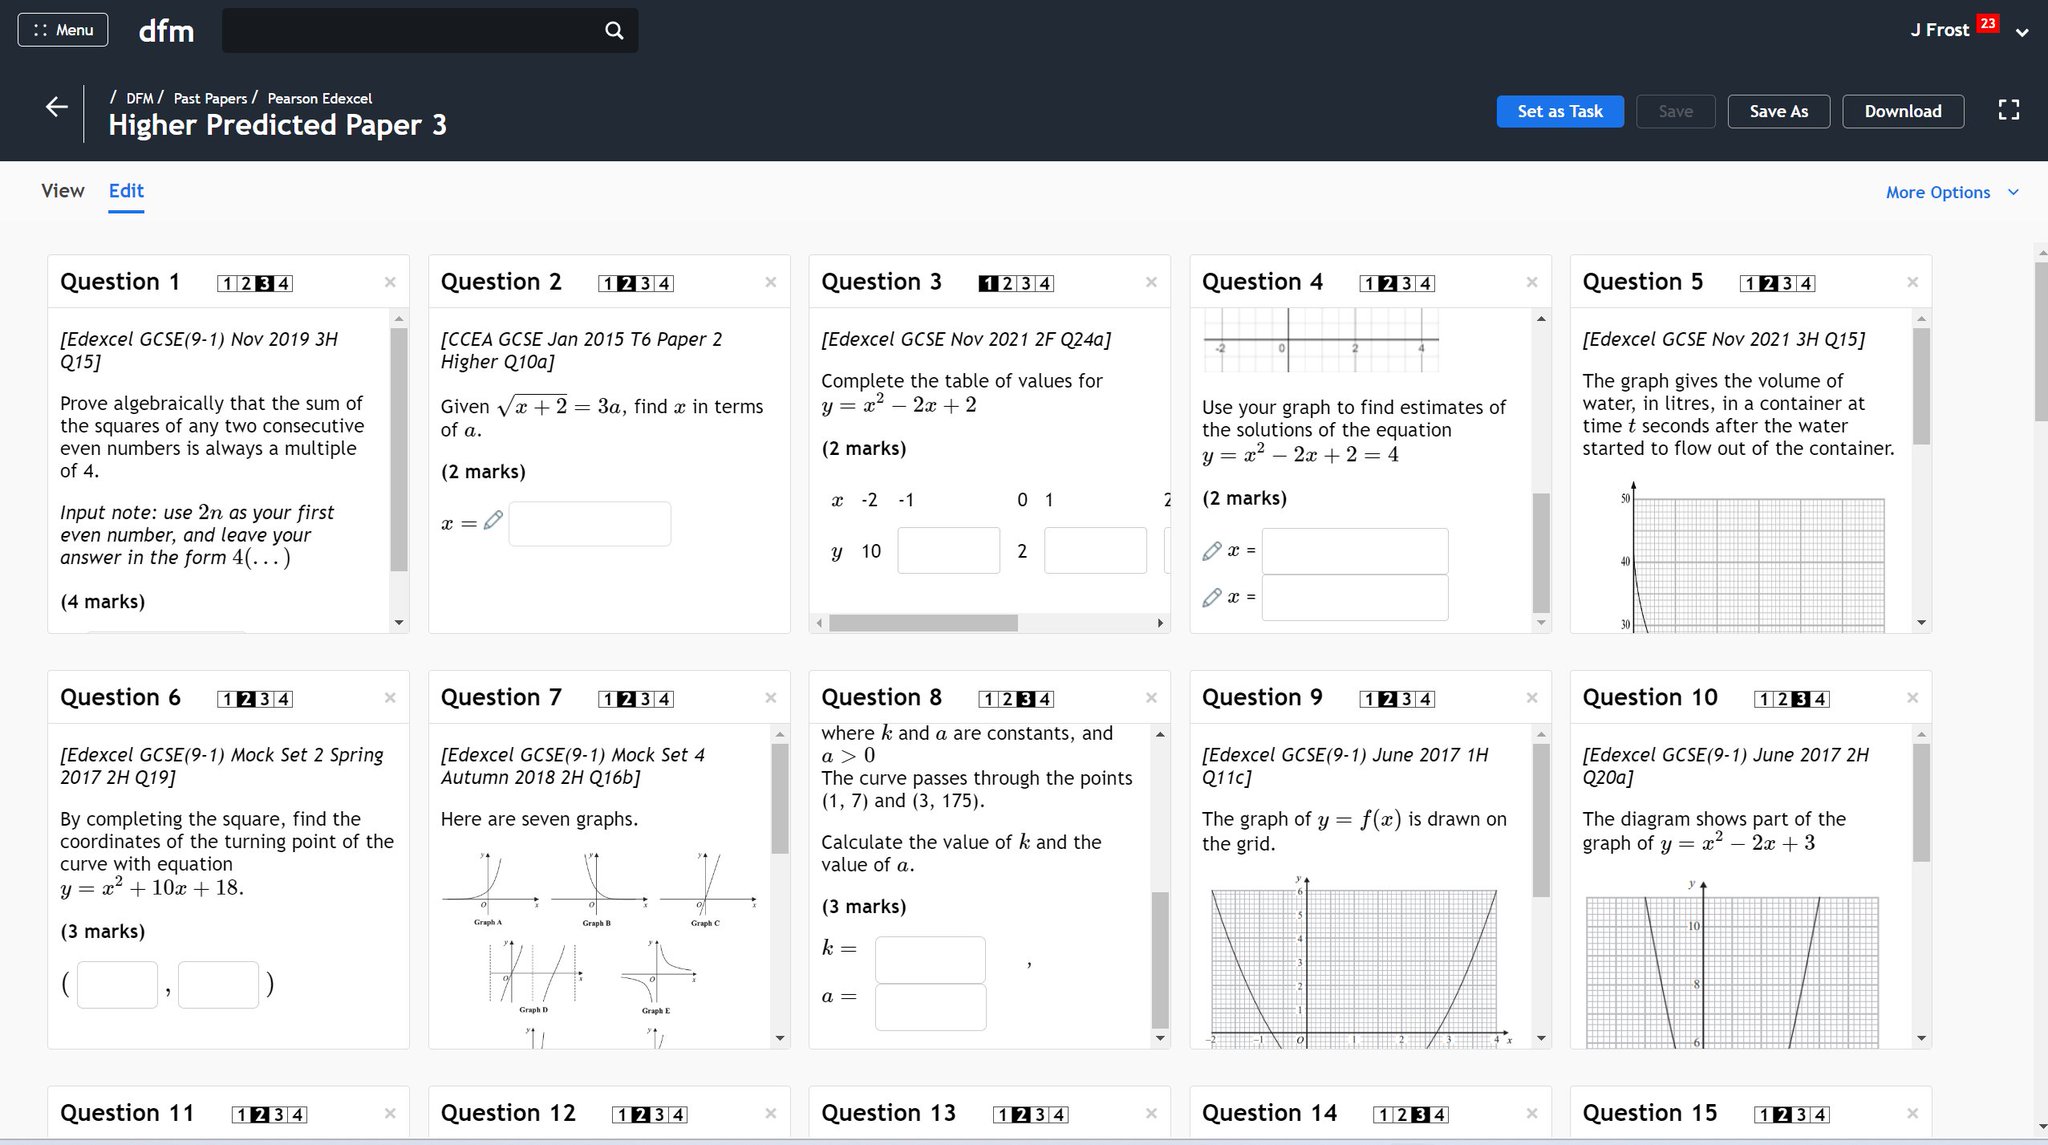Screen dimensions: 2048x1145
Task: Click notification badge showing 23
Action: pos(1988,23)
